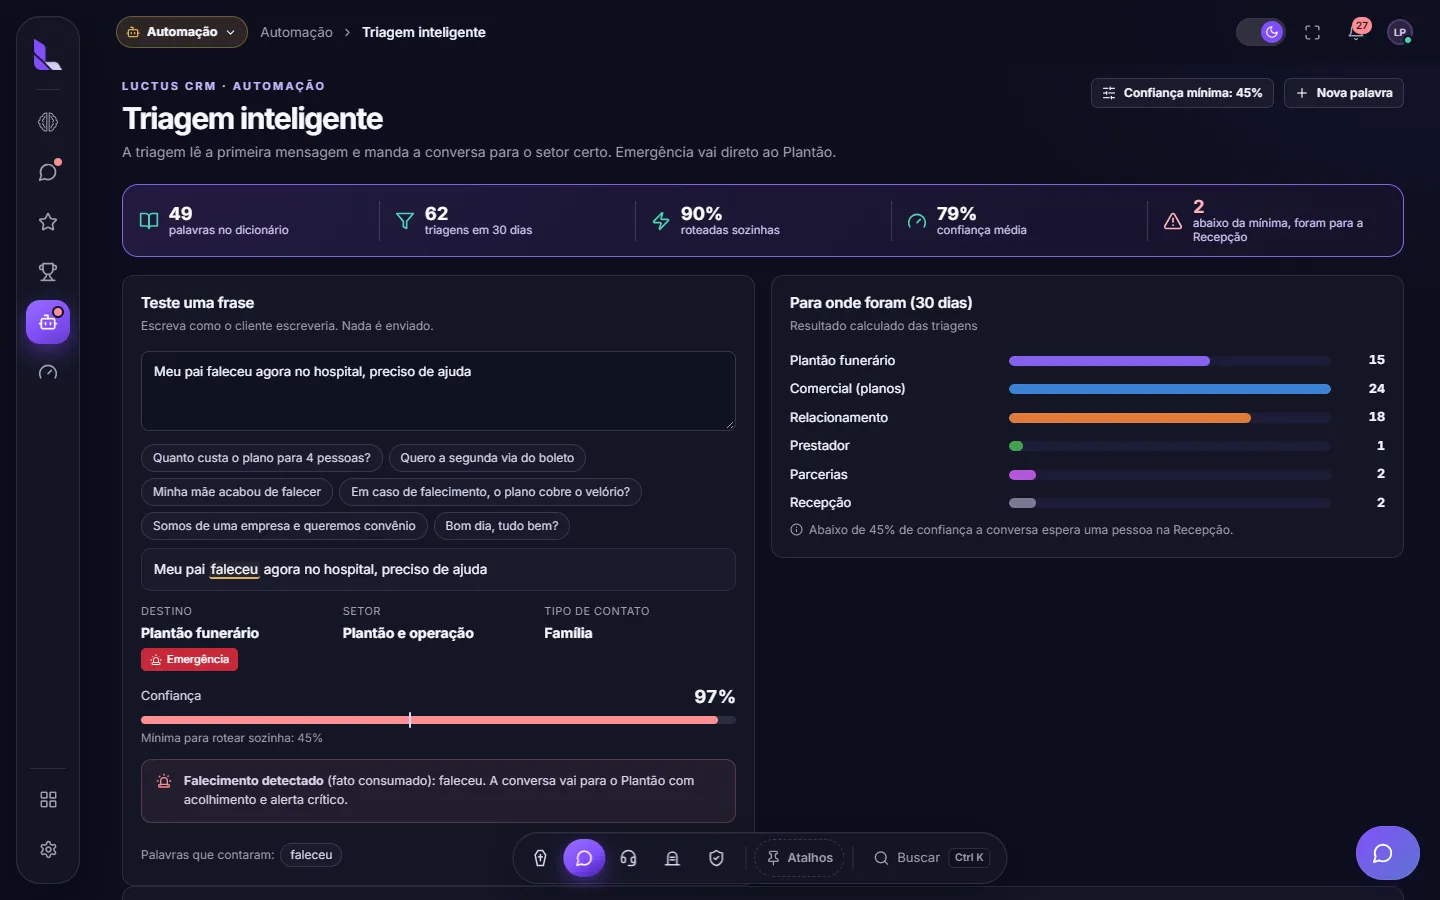Select the robot automation icon in the sidebar
The image size is (1440, 900).
[48, 322]
